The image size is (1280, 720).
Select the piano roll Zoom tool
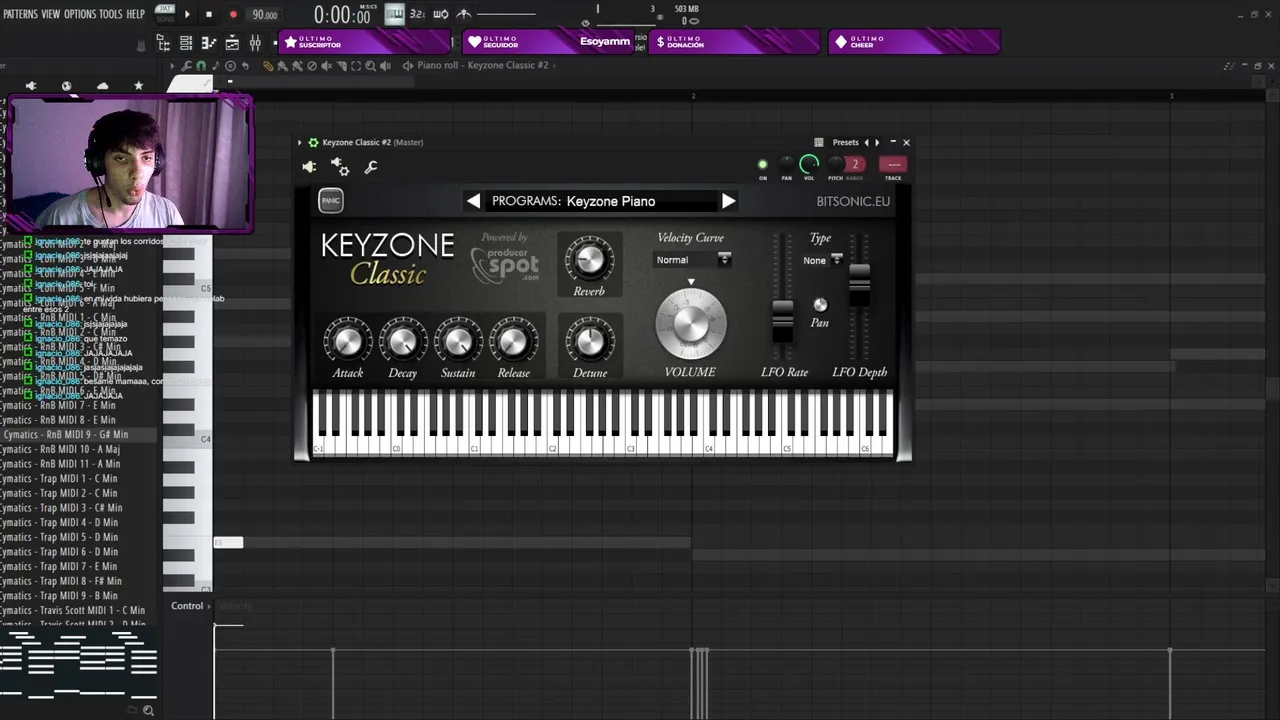pyautogui.click(x=370, y=65)
